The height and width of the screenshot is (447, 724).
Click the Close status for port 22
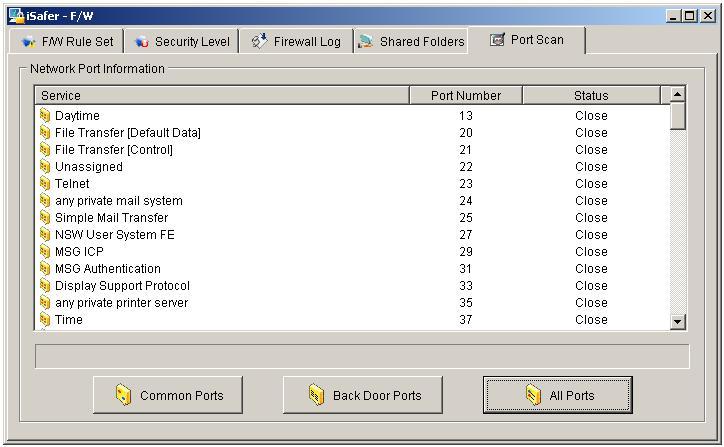[591, 166]
